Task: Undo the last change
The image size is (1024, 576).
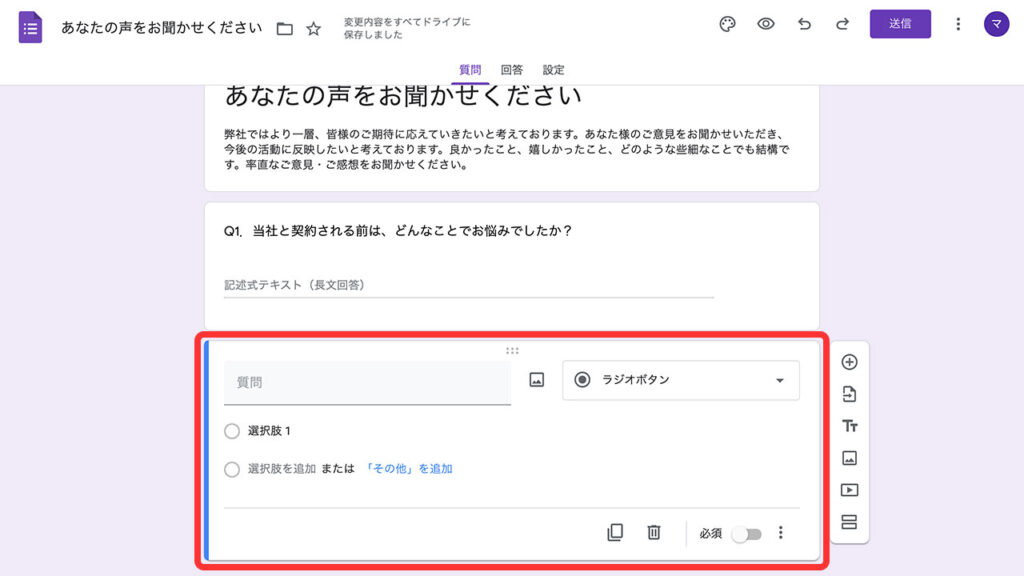Action: point(804,24)
